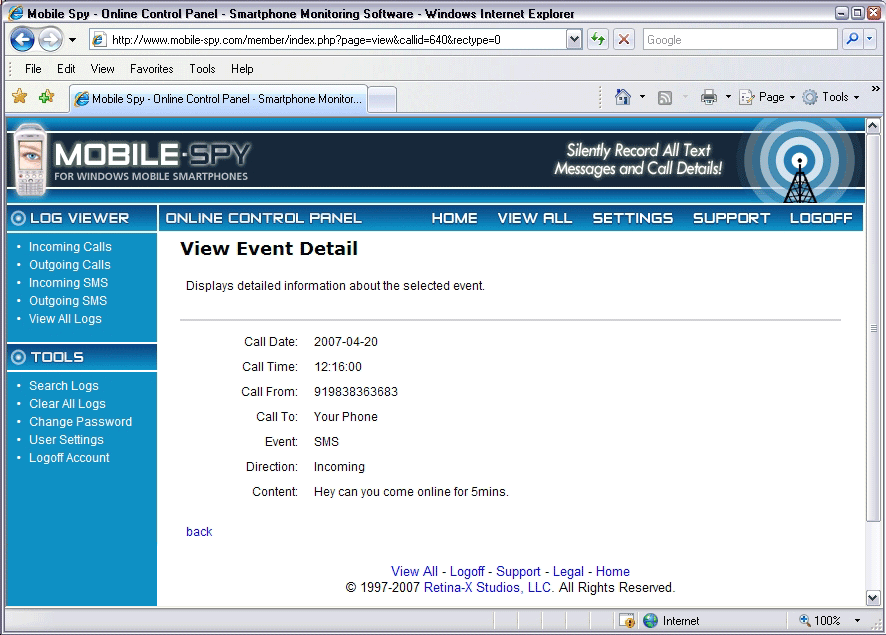The width and height of the screenshot is (886, 635).
Task: Expand the Home button dropdown arrow
Action: click(x=642, y=97)
